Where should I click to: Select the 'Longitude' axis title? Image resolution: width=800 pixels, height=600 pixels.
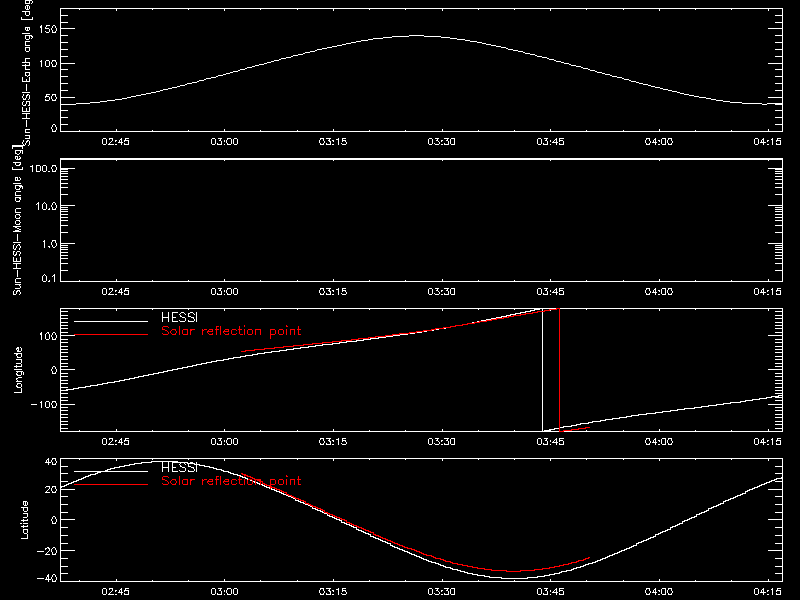[x=18, y=370]
